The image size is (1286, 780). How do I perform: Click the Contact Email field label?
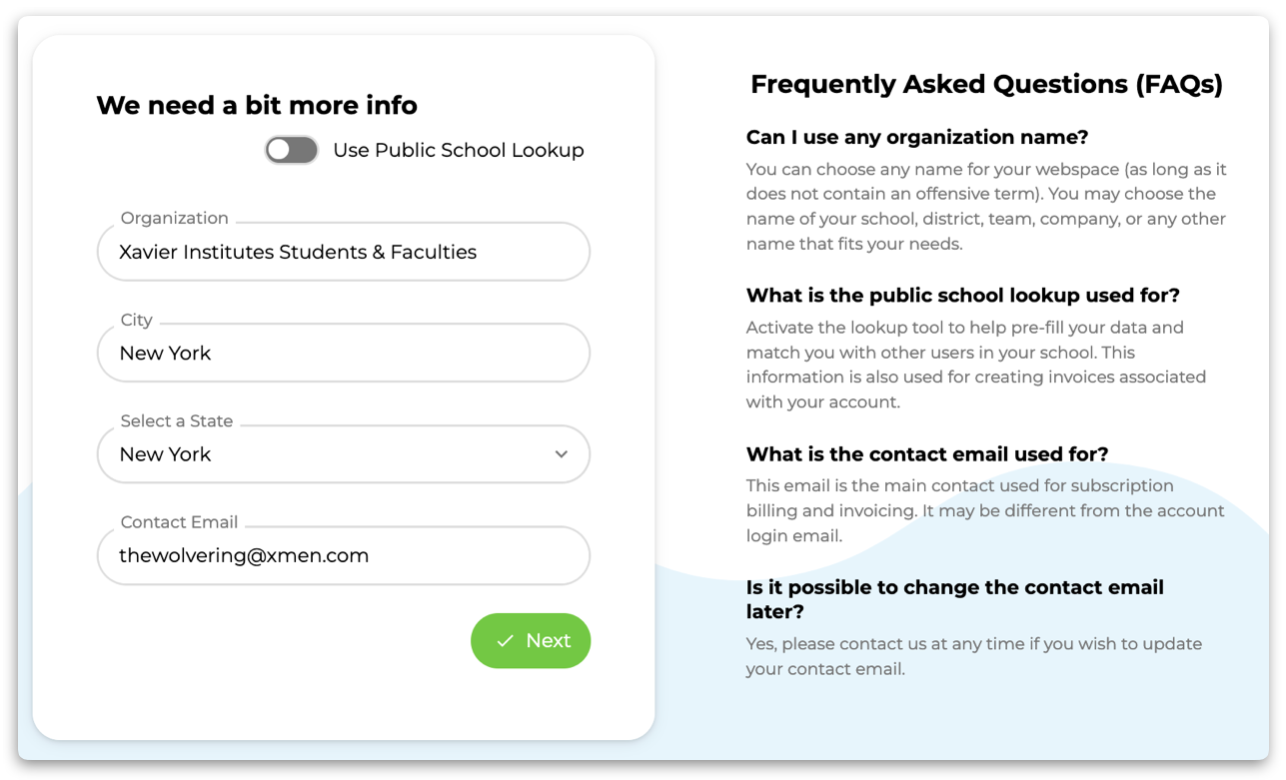tap(179, 522)
